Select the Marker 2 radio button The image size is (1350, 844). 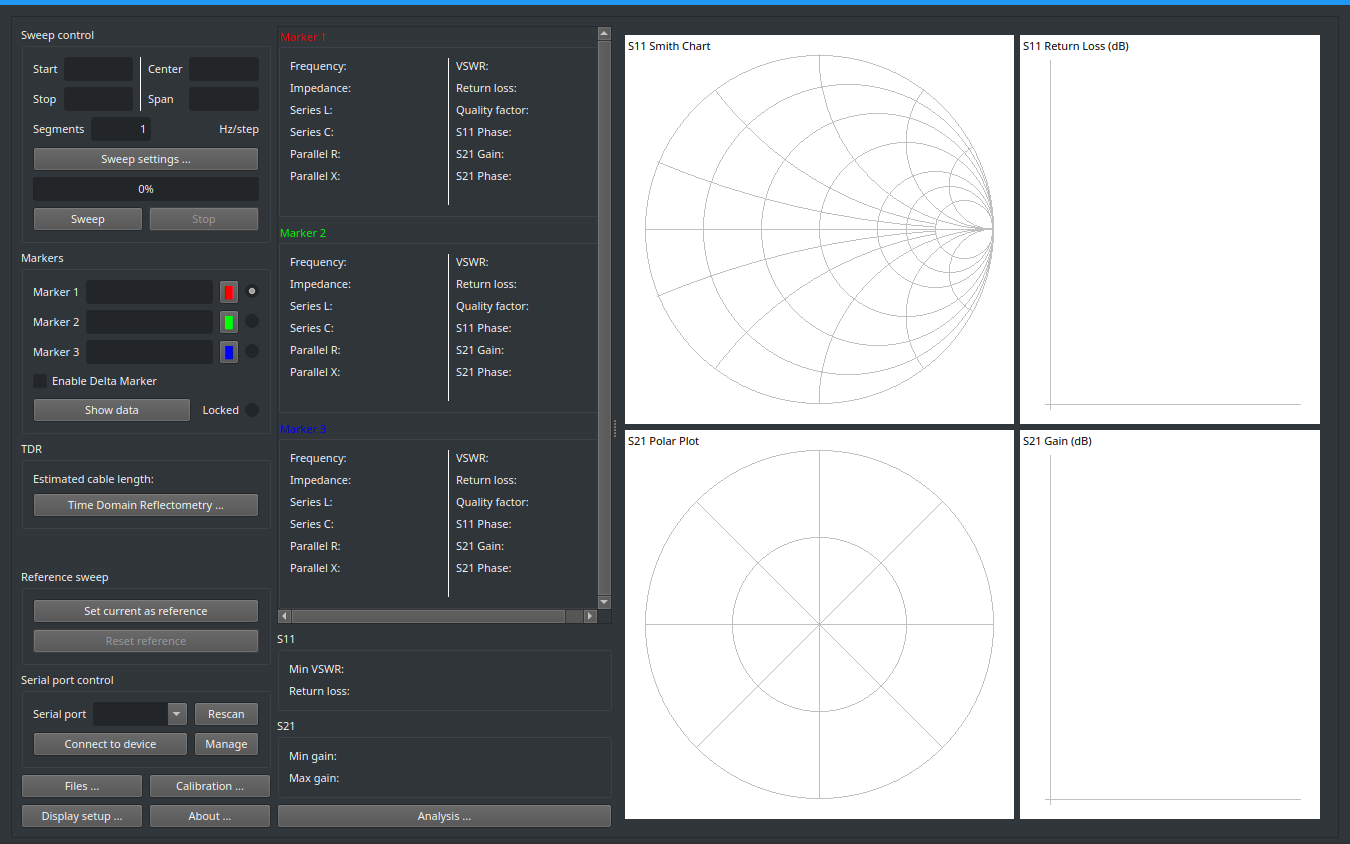coord(252,321)
